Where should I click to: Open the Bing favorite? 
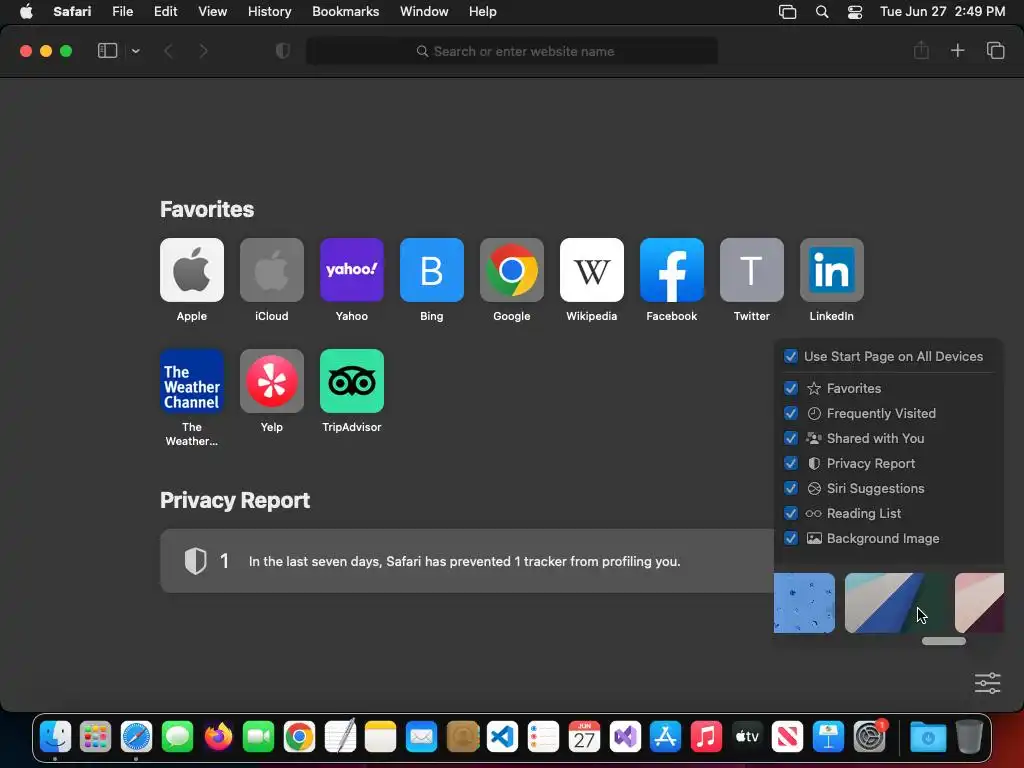pos(432,270)
